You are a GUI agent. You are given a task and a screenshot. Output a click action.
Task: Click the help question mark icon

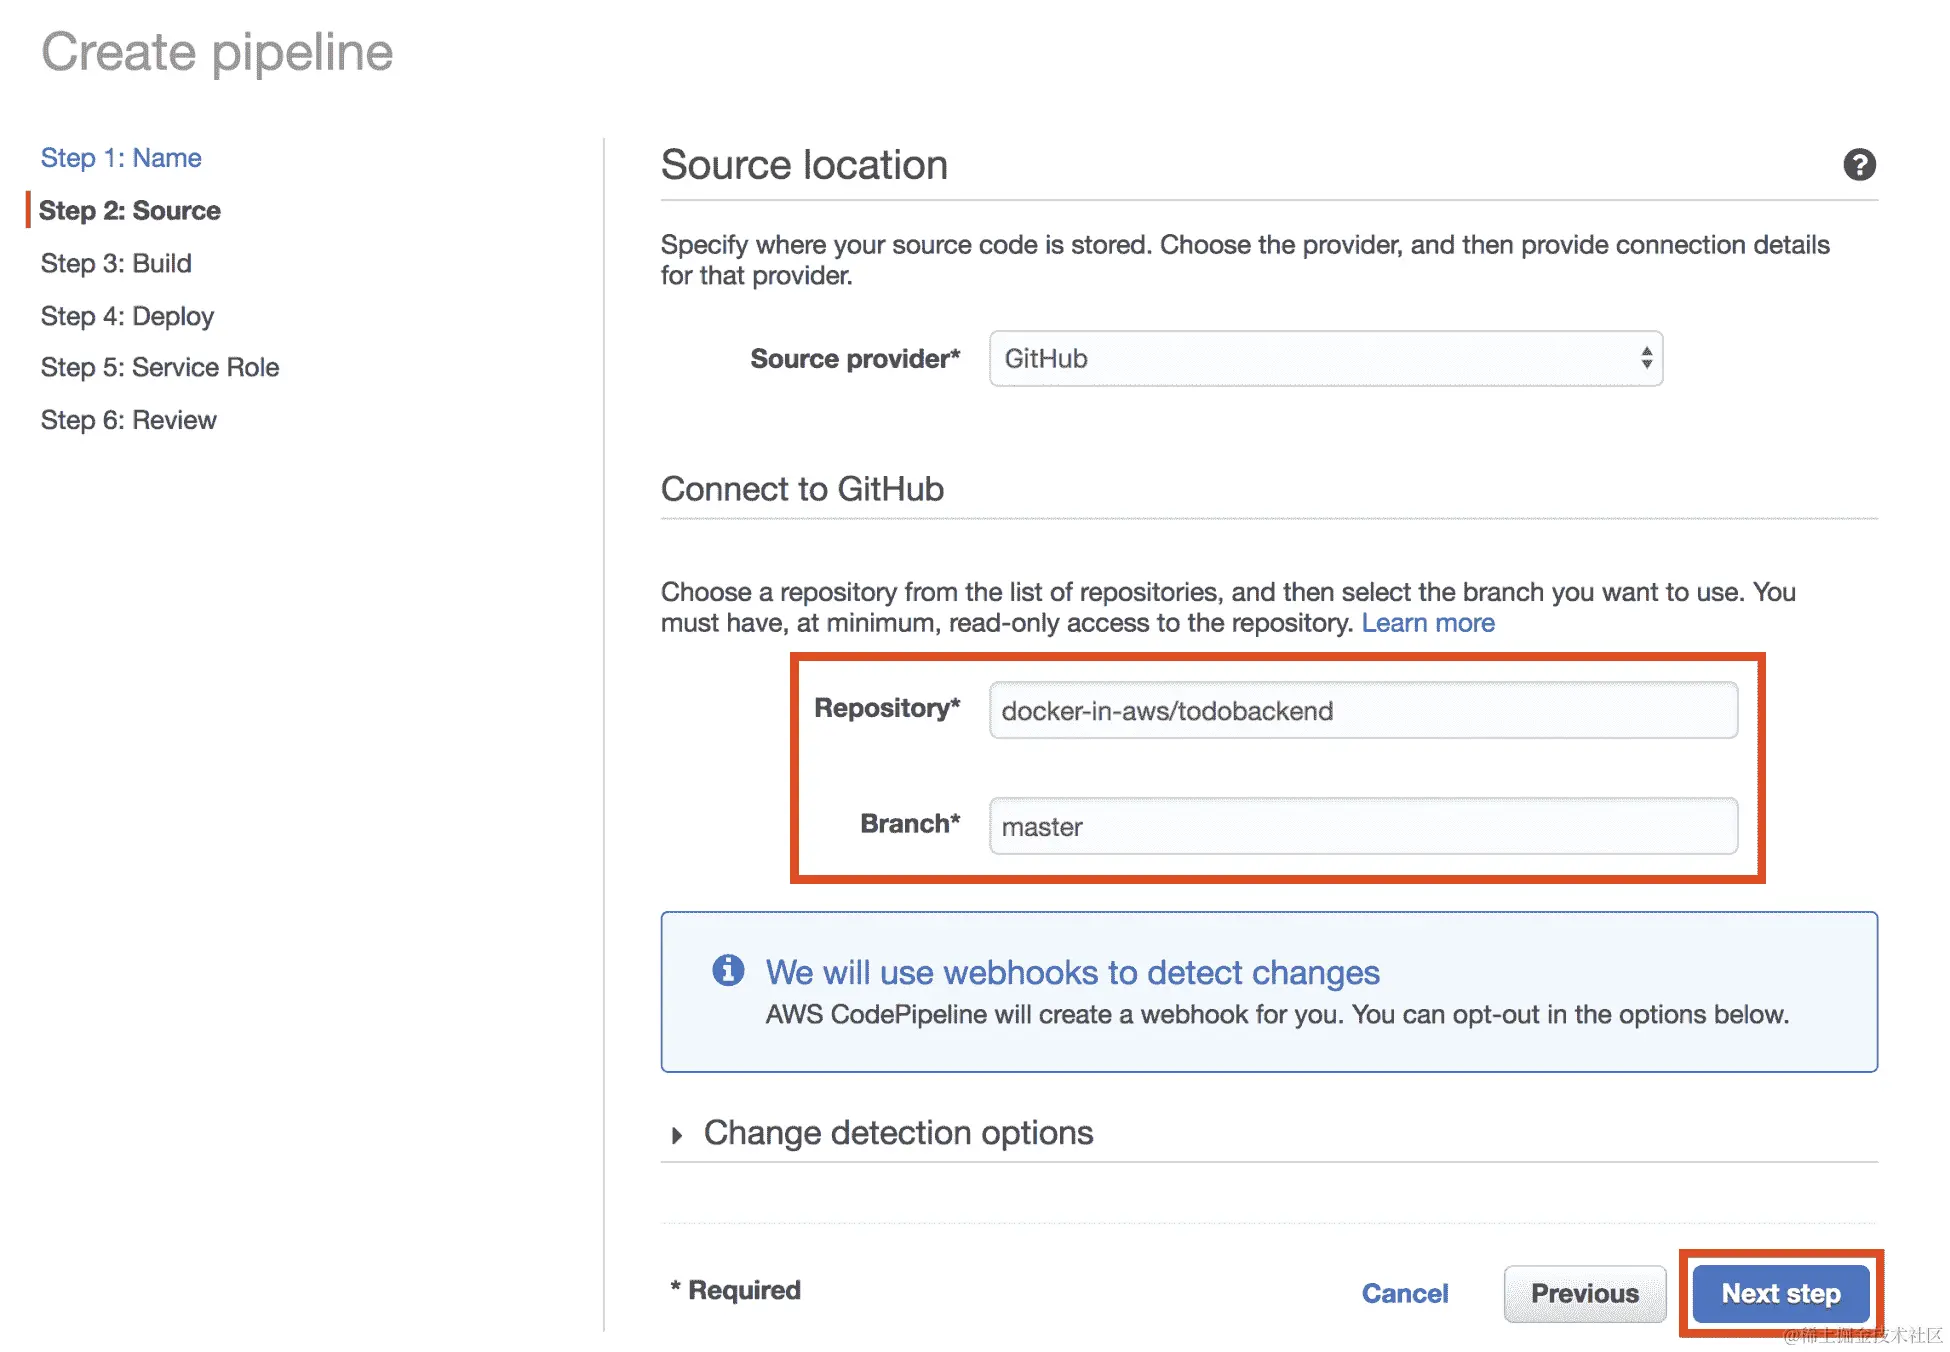1859,165
